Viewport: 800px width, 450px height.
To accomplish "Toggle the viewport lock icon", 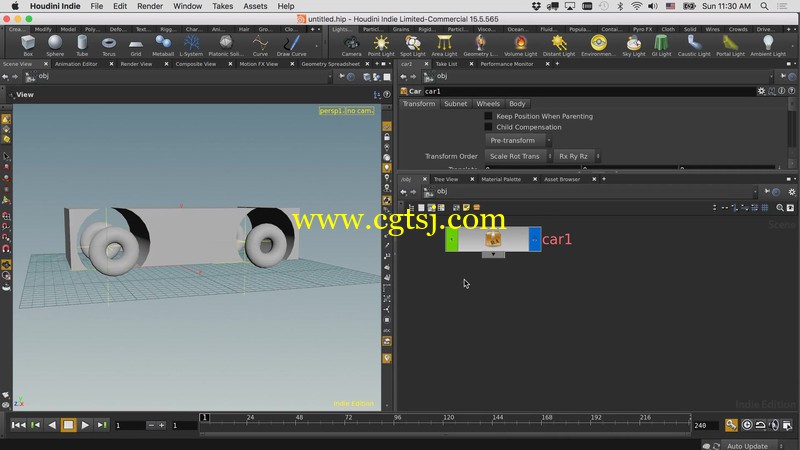I will coord(387,137).
